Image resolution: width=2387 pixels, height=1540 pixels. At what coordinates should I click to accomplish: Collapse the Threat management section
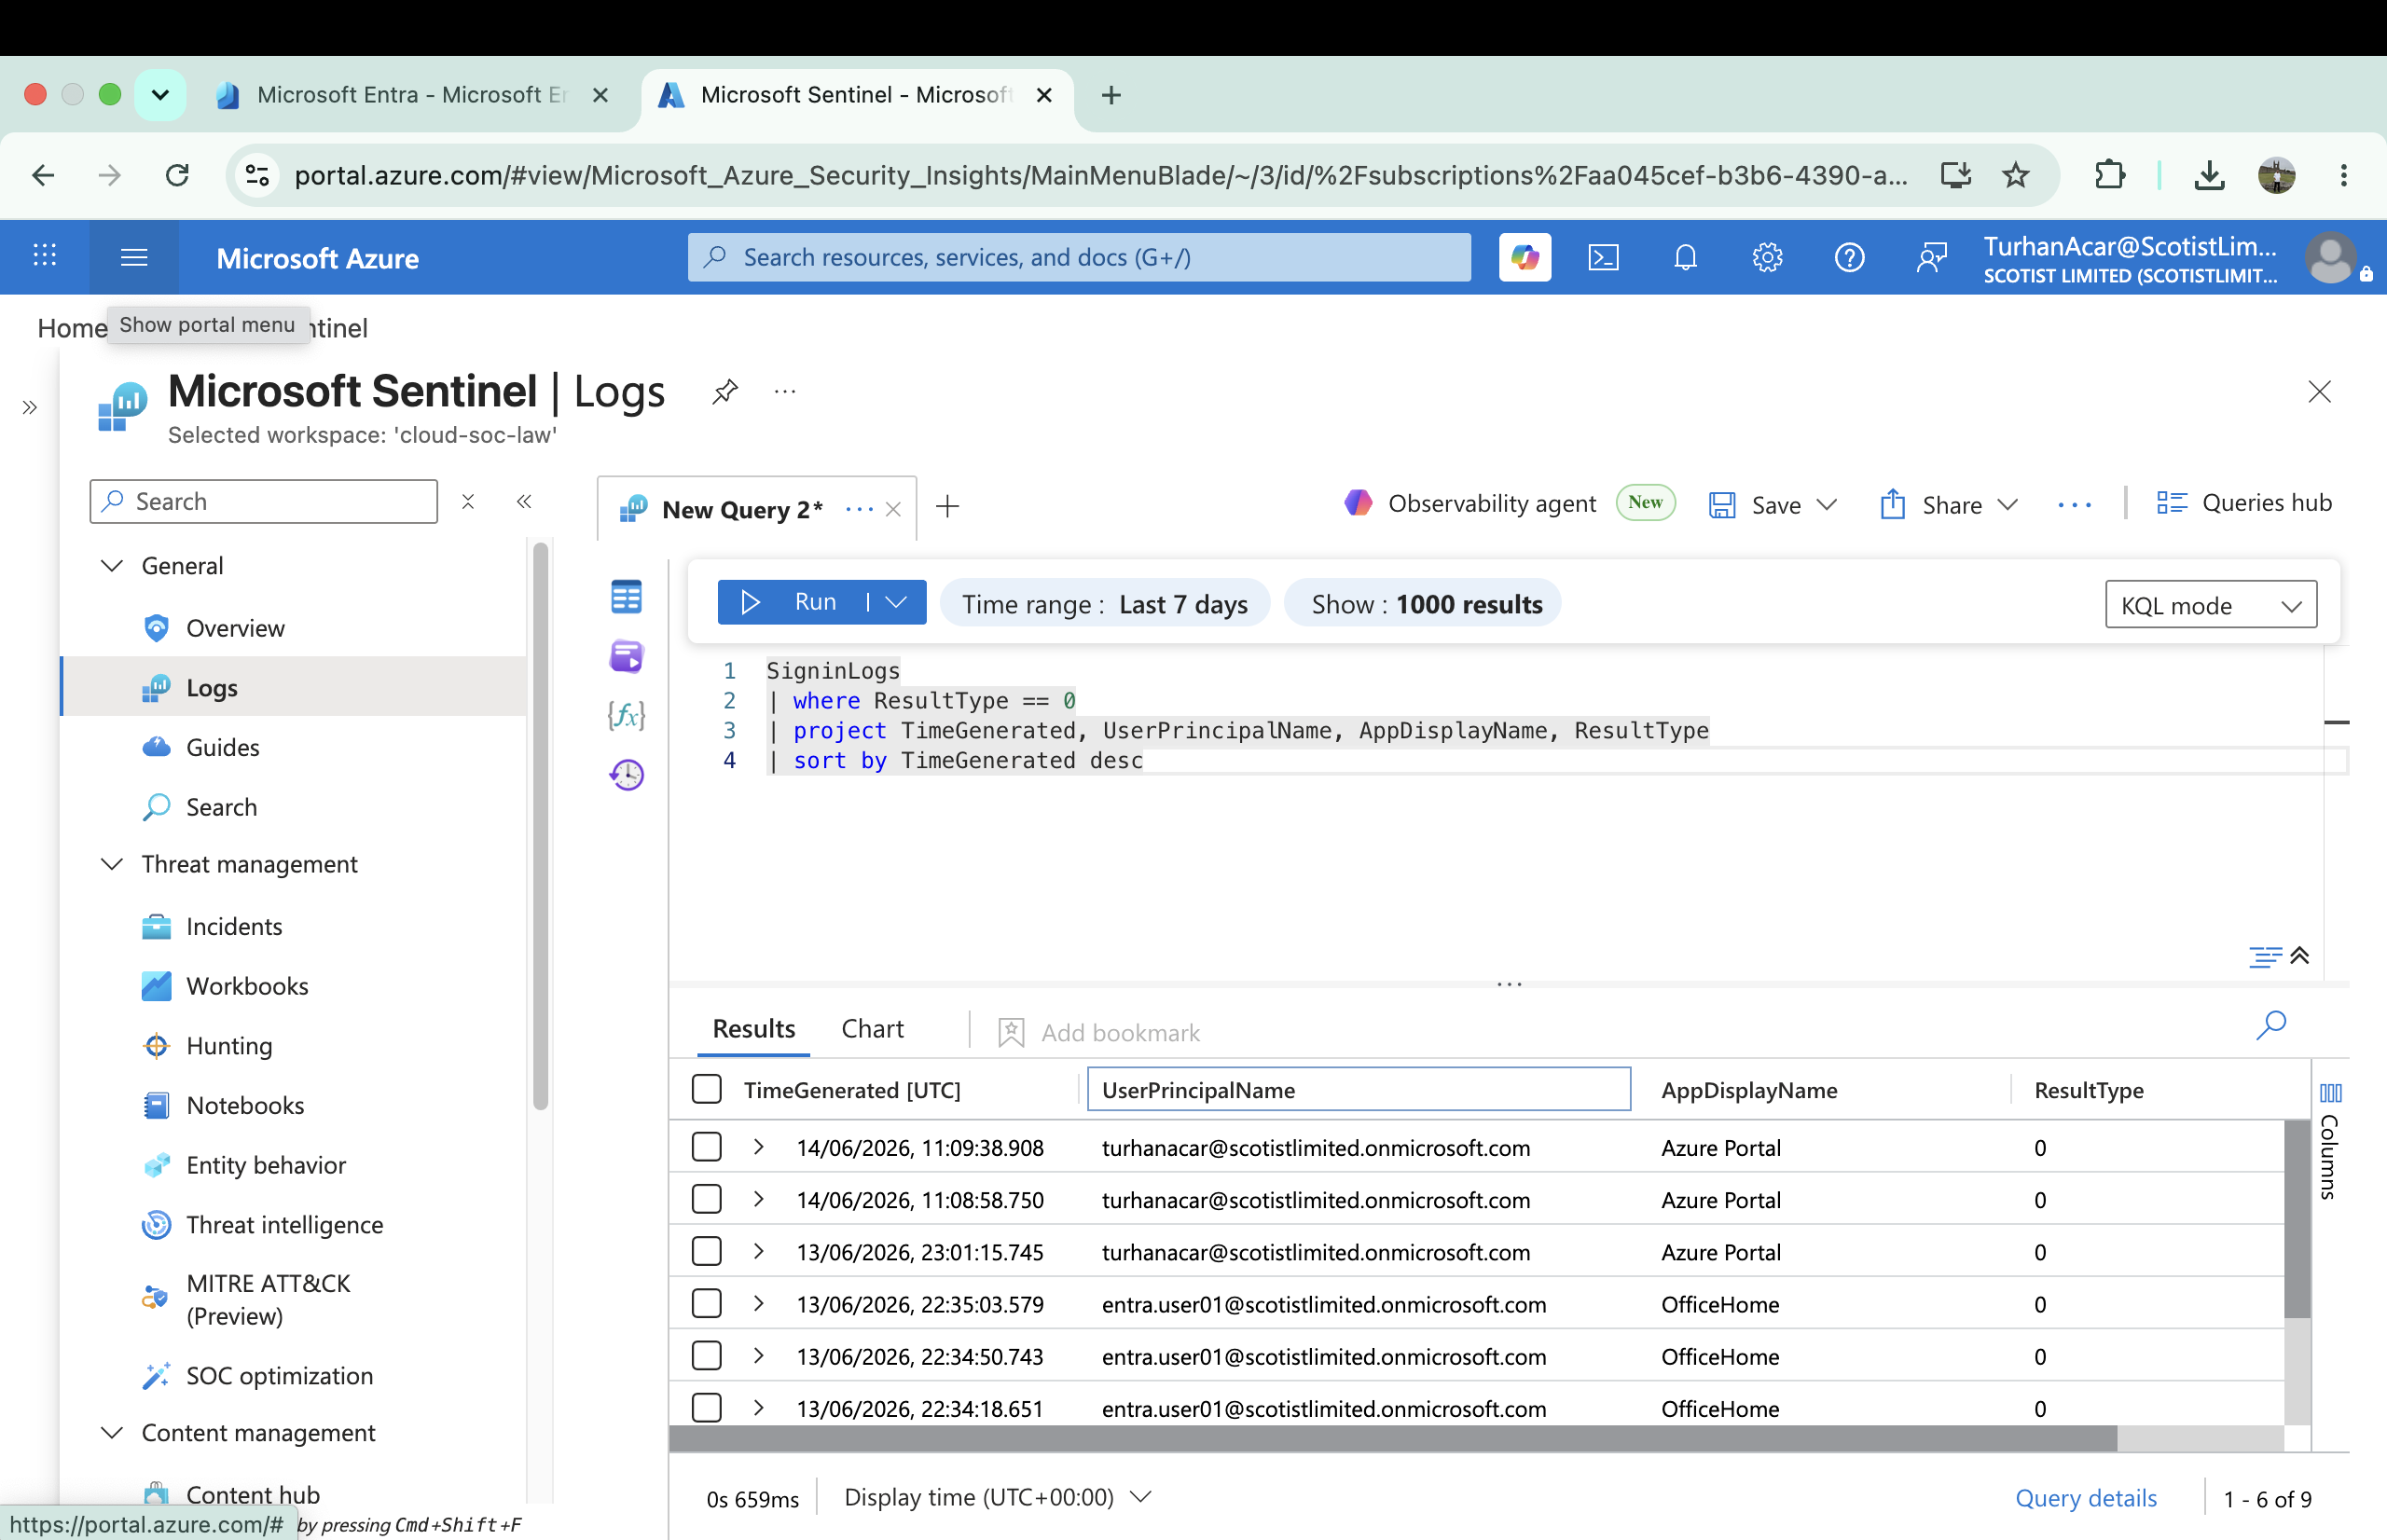click(x=112, y=864)
